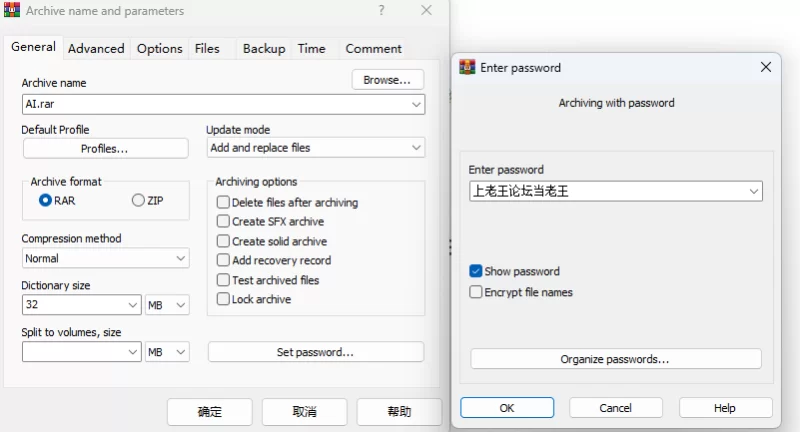This screenshot has width=800, height=432.
Task: Open the password history dropdown arrow
Action: [x=754, y=191]
